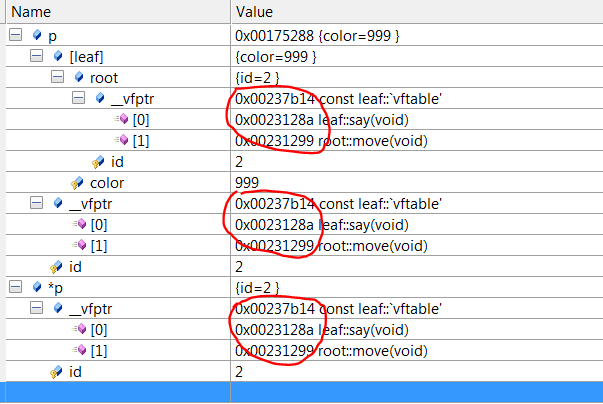The width and height of the screenshot is (603, 404).
Task: Select vftable value of __vfptr below color
Action: (x=338, y=204)
